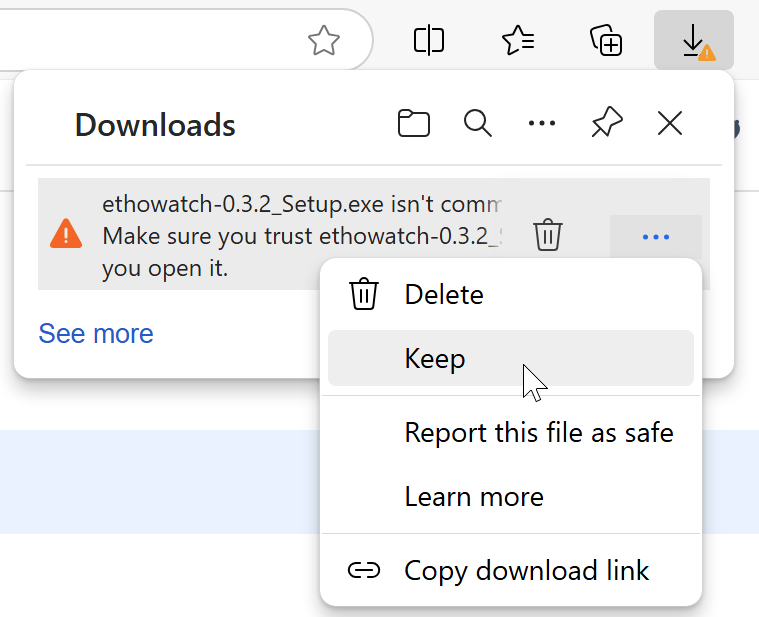This screenshot has width=759, height=617.
Task: Open the Collections panel
Action: (x=606, y=40)
